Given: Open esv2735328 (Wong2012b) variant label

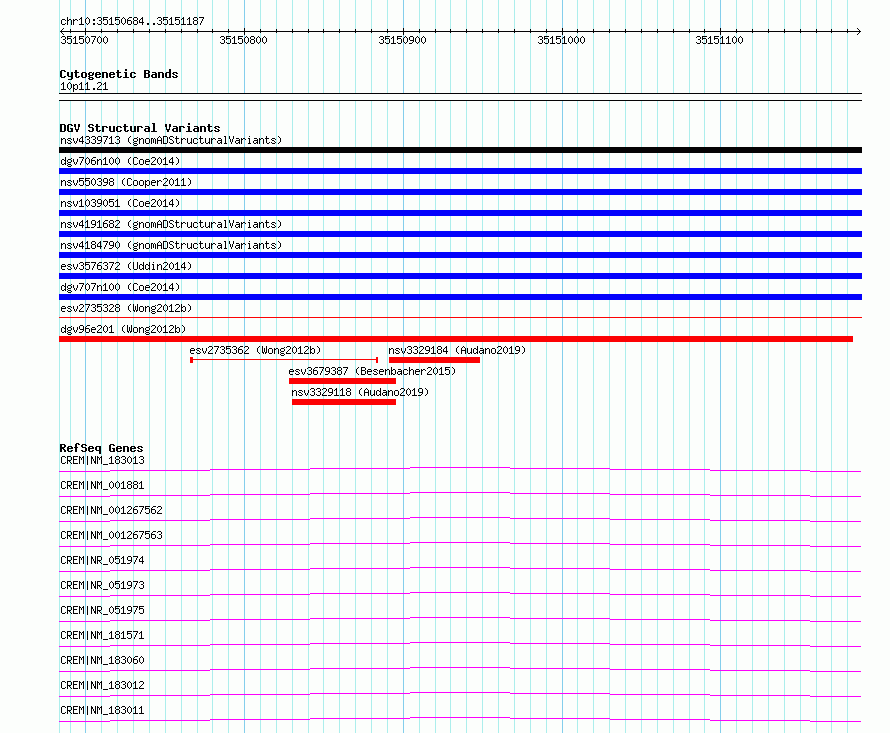Looking at the screenshot, I should 126,308.
